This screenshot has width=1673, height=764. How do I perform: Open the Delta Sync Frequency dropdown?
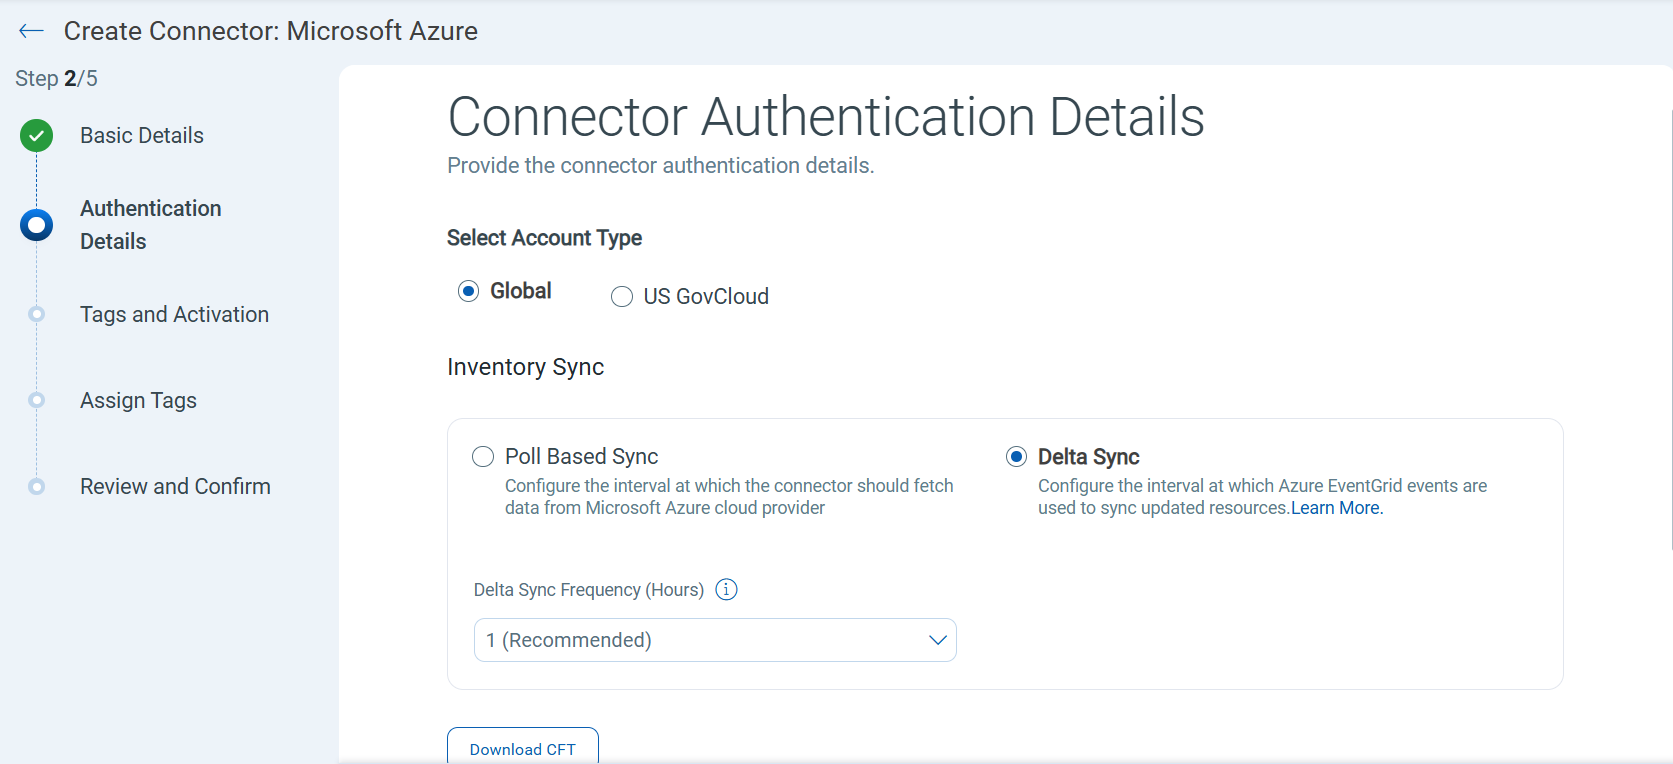[715, 640]
